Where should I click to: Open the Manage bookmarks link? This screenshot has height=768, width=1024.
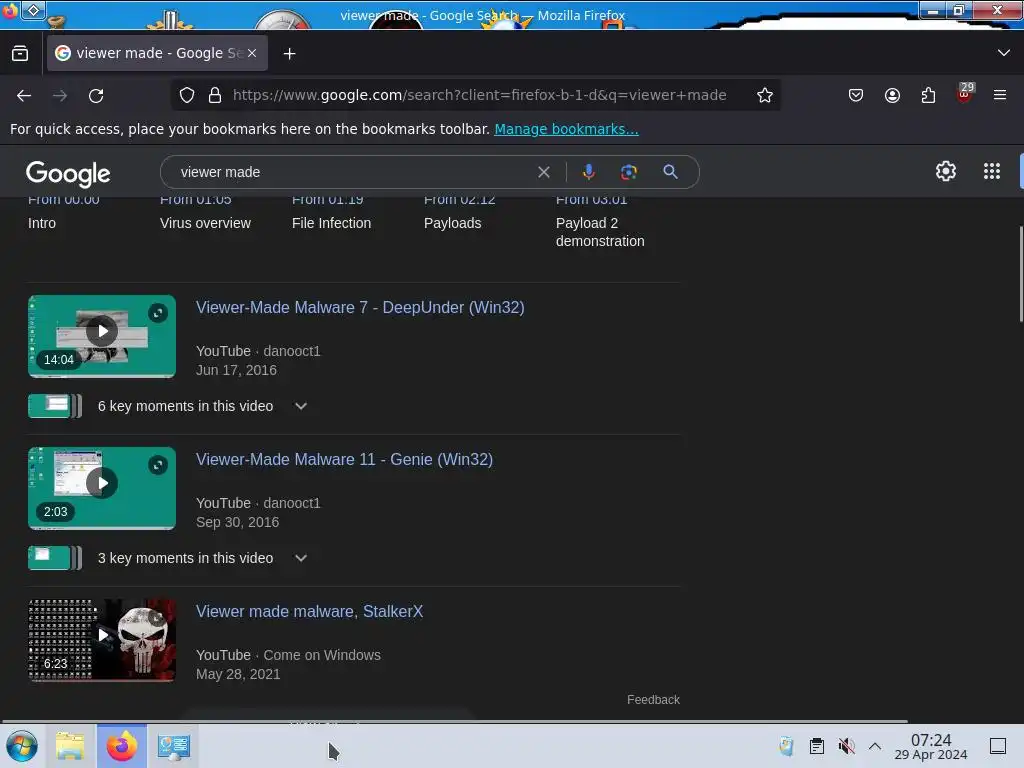coord(566,129)
